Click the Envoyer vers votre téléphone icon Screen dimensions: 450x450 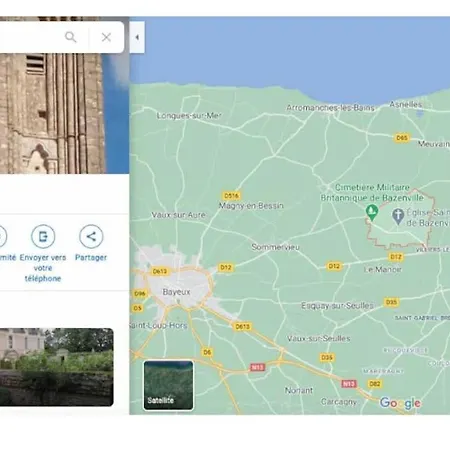[x=43, y=236]
